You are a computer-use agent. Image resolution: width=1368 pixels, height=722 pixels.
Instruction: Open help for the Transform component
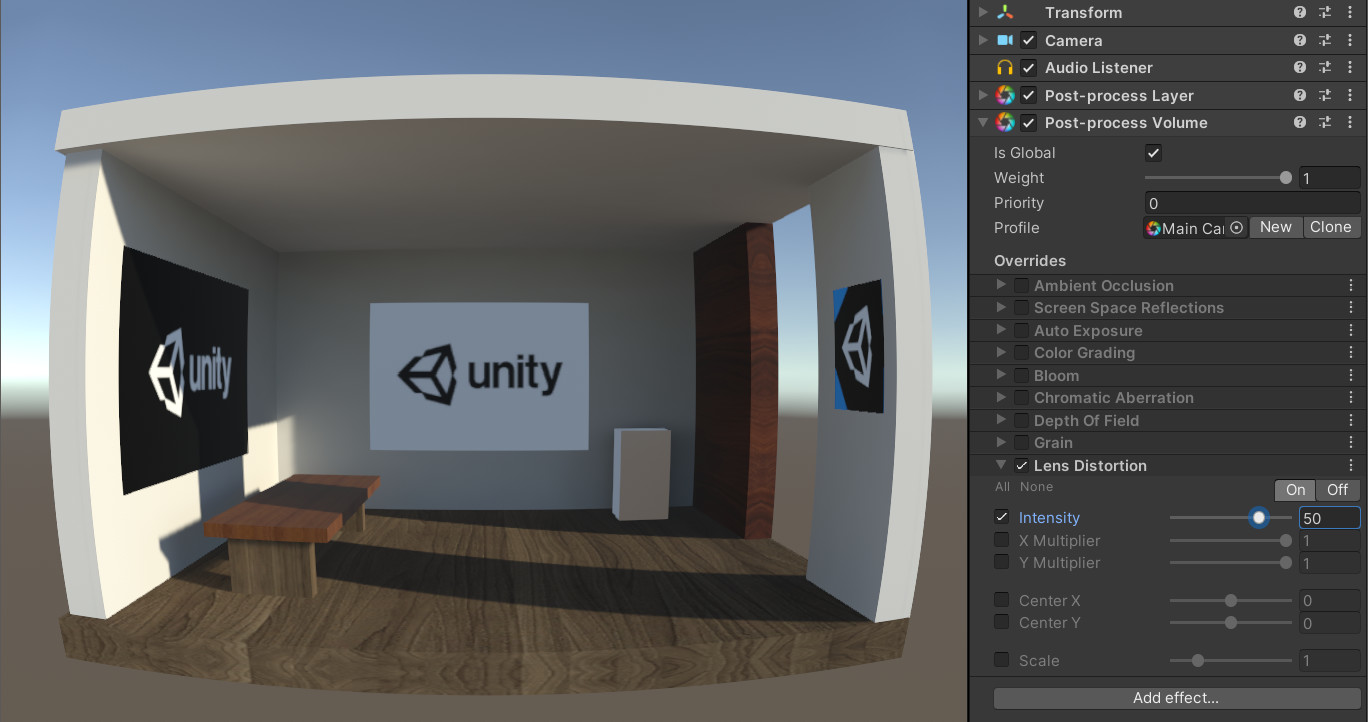click(x=1300, y=13)
